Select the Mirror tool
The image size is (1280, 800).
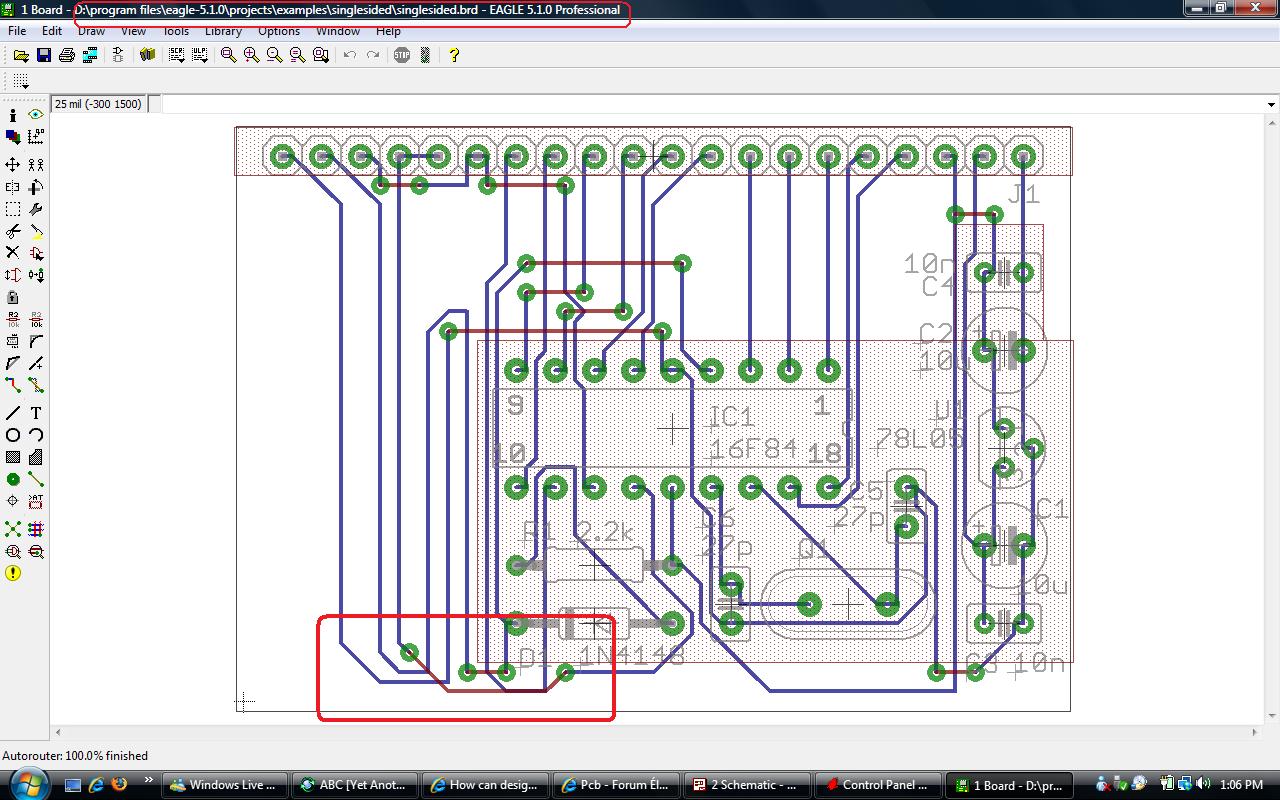pyautogui.click(x=13, y=187)
